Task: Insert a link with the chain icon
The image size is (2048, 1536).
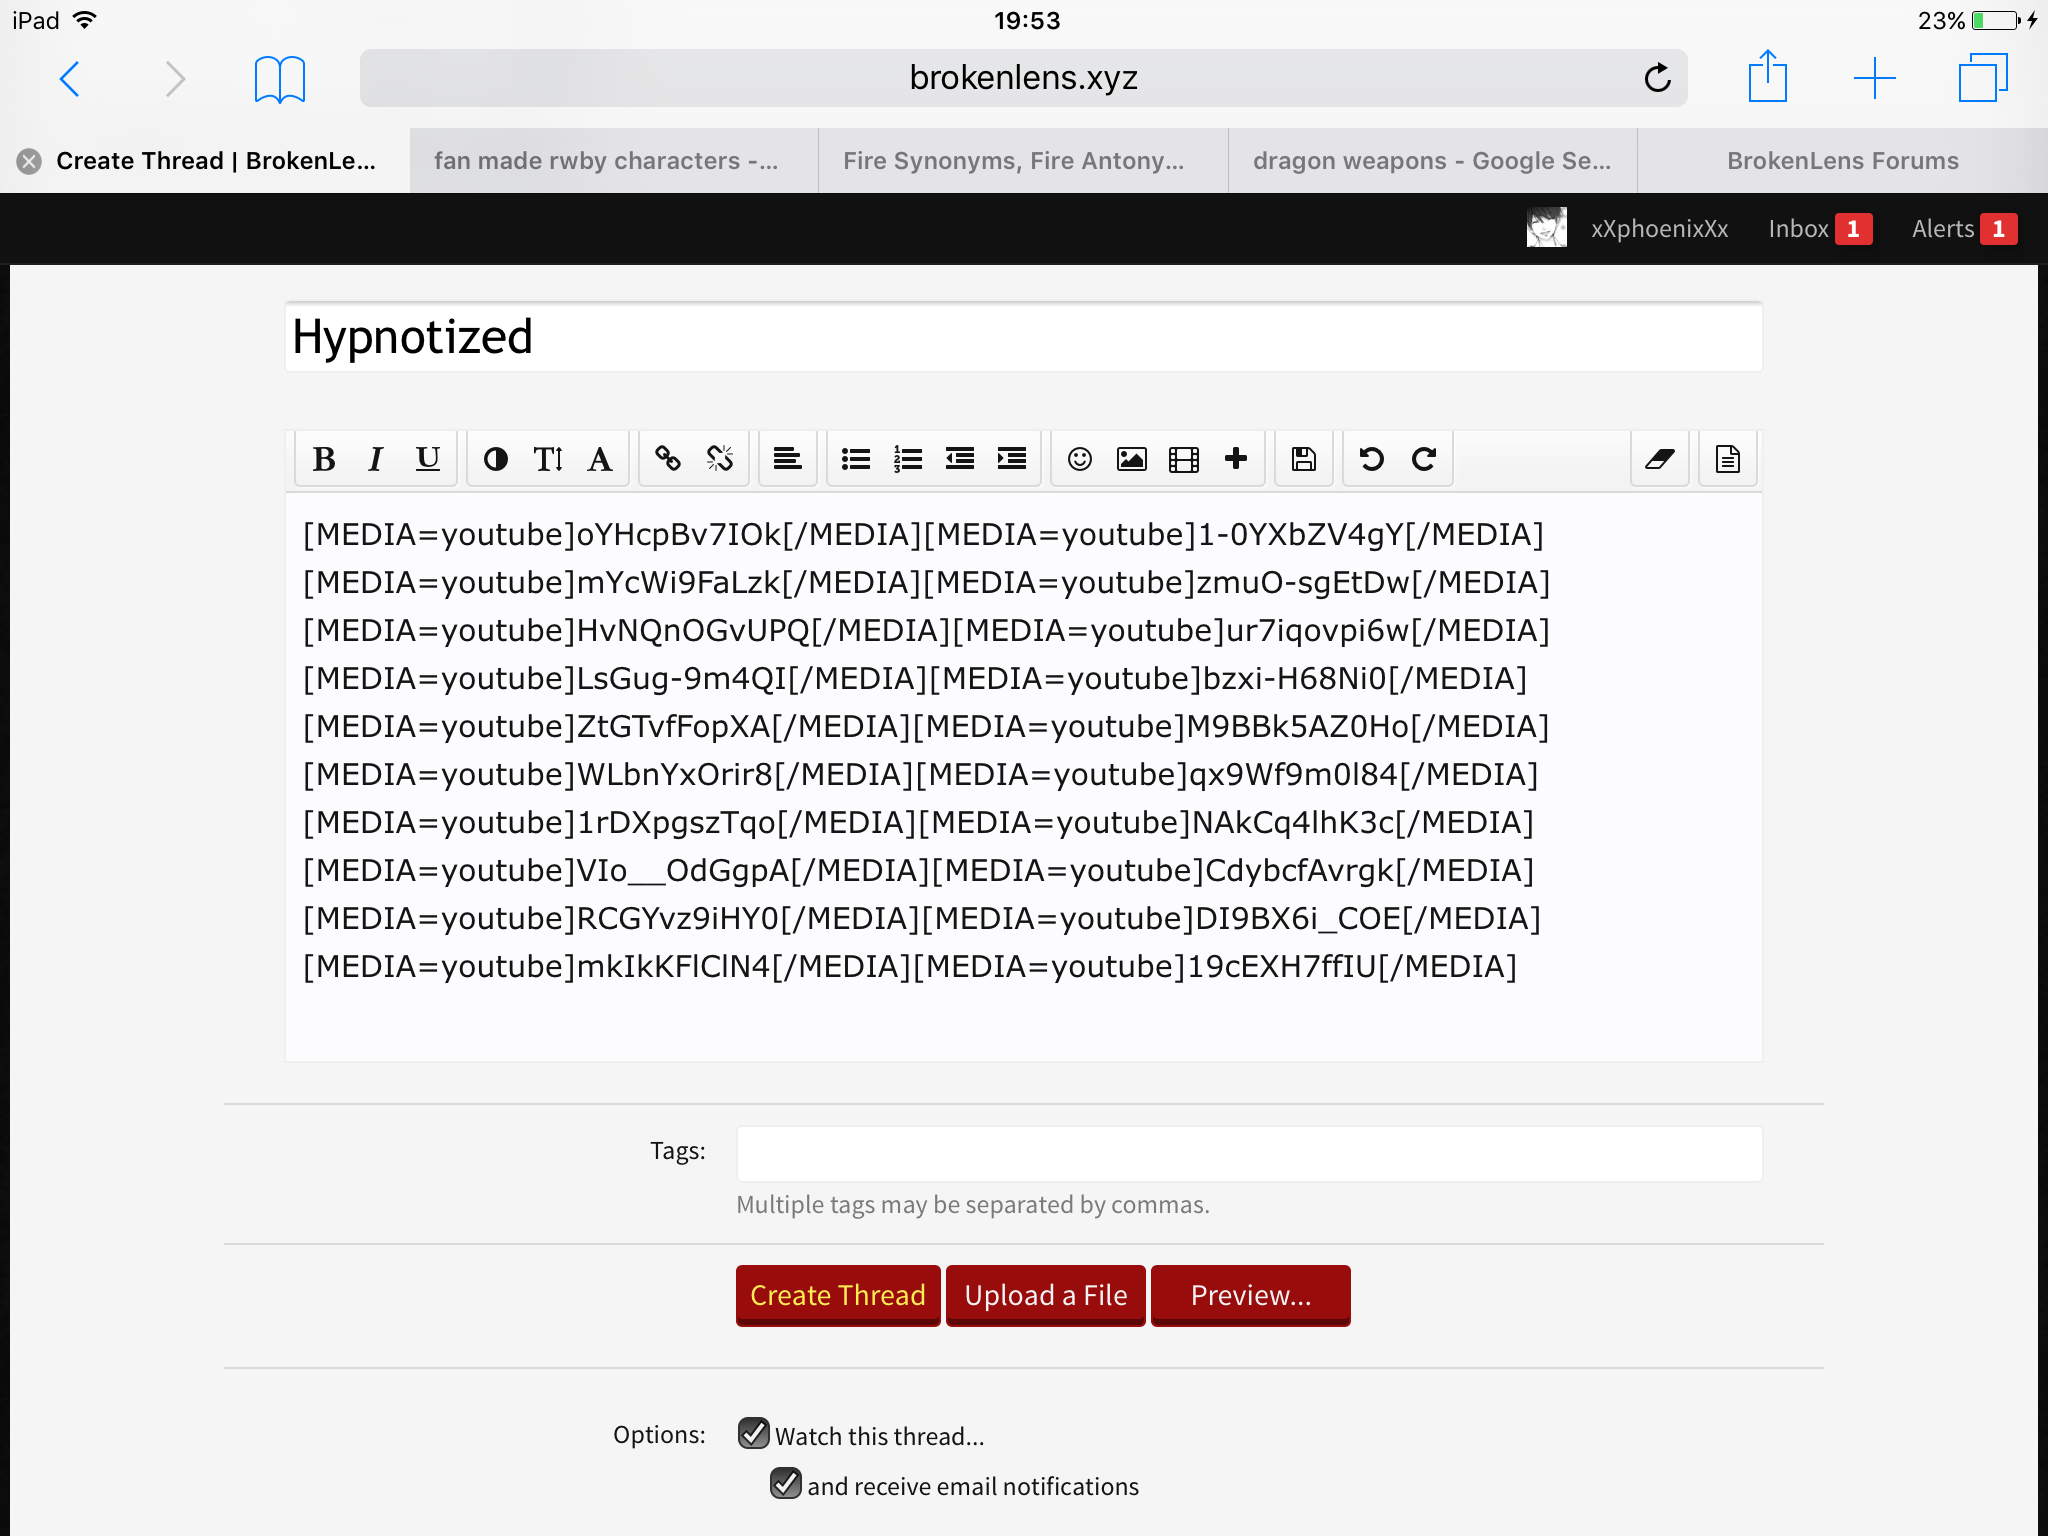Action: tap(667, 459)
